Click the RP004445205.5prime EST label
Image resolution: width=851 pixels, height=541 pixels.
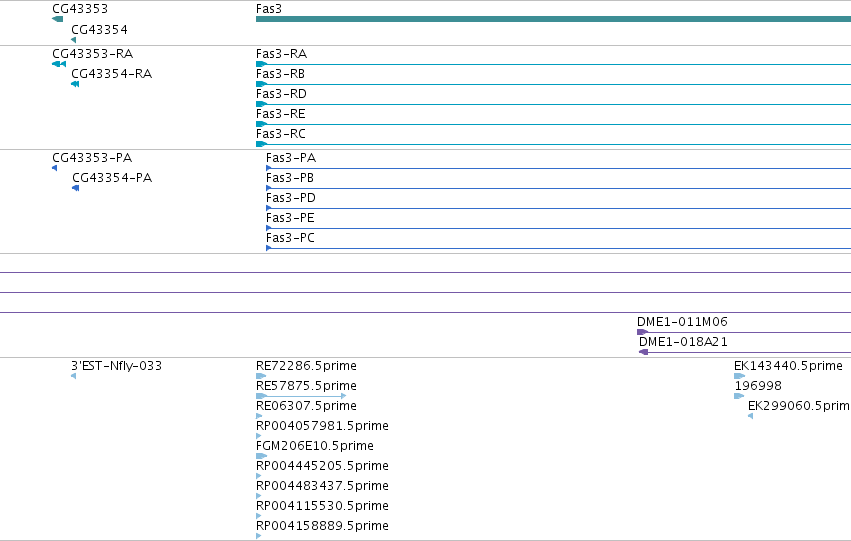(322, 466)
